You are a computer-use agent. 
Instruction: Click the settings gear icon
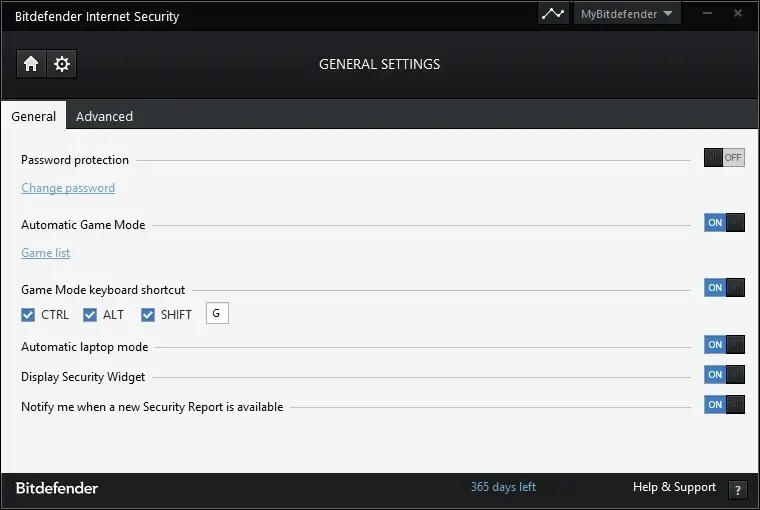point(62,64)
